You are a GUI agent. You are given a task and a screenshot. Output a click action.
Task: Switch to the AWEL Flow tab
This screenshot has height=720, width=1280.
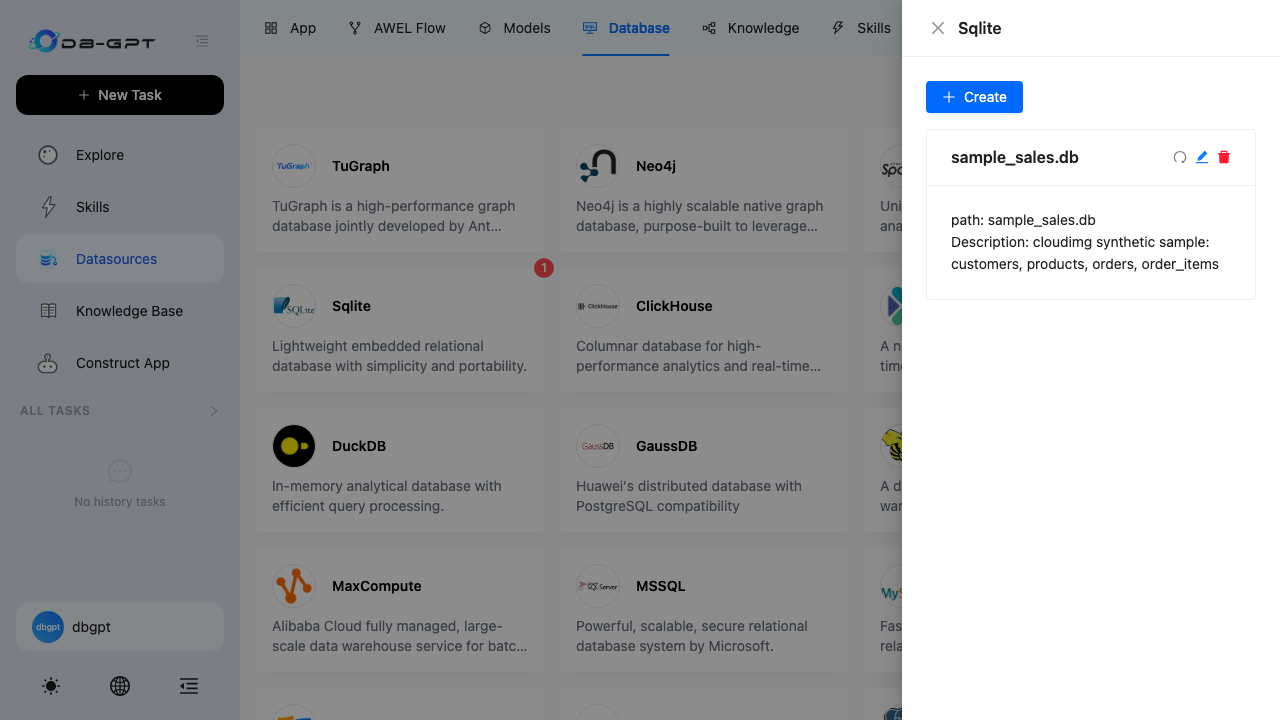pyautogui.click(x=397, y=28)
